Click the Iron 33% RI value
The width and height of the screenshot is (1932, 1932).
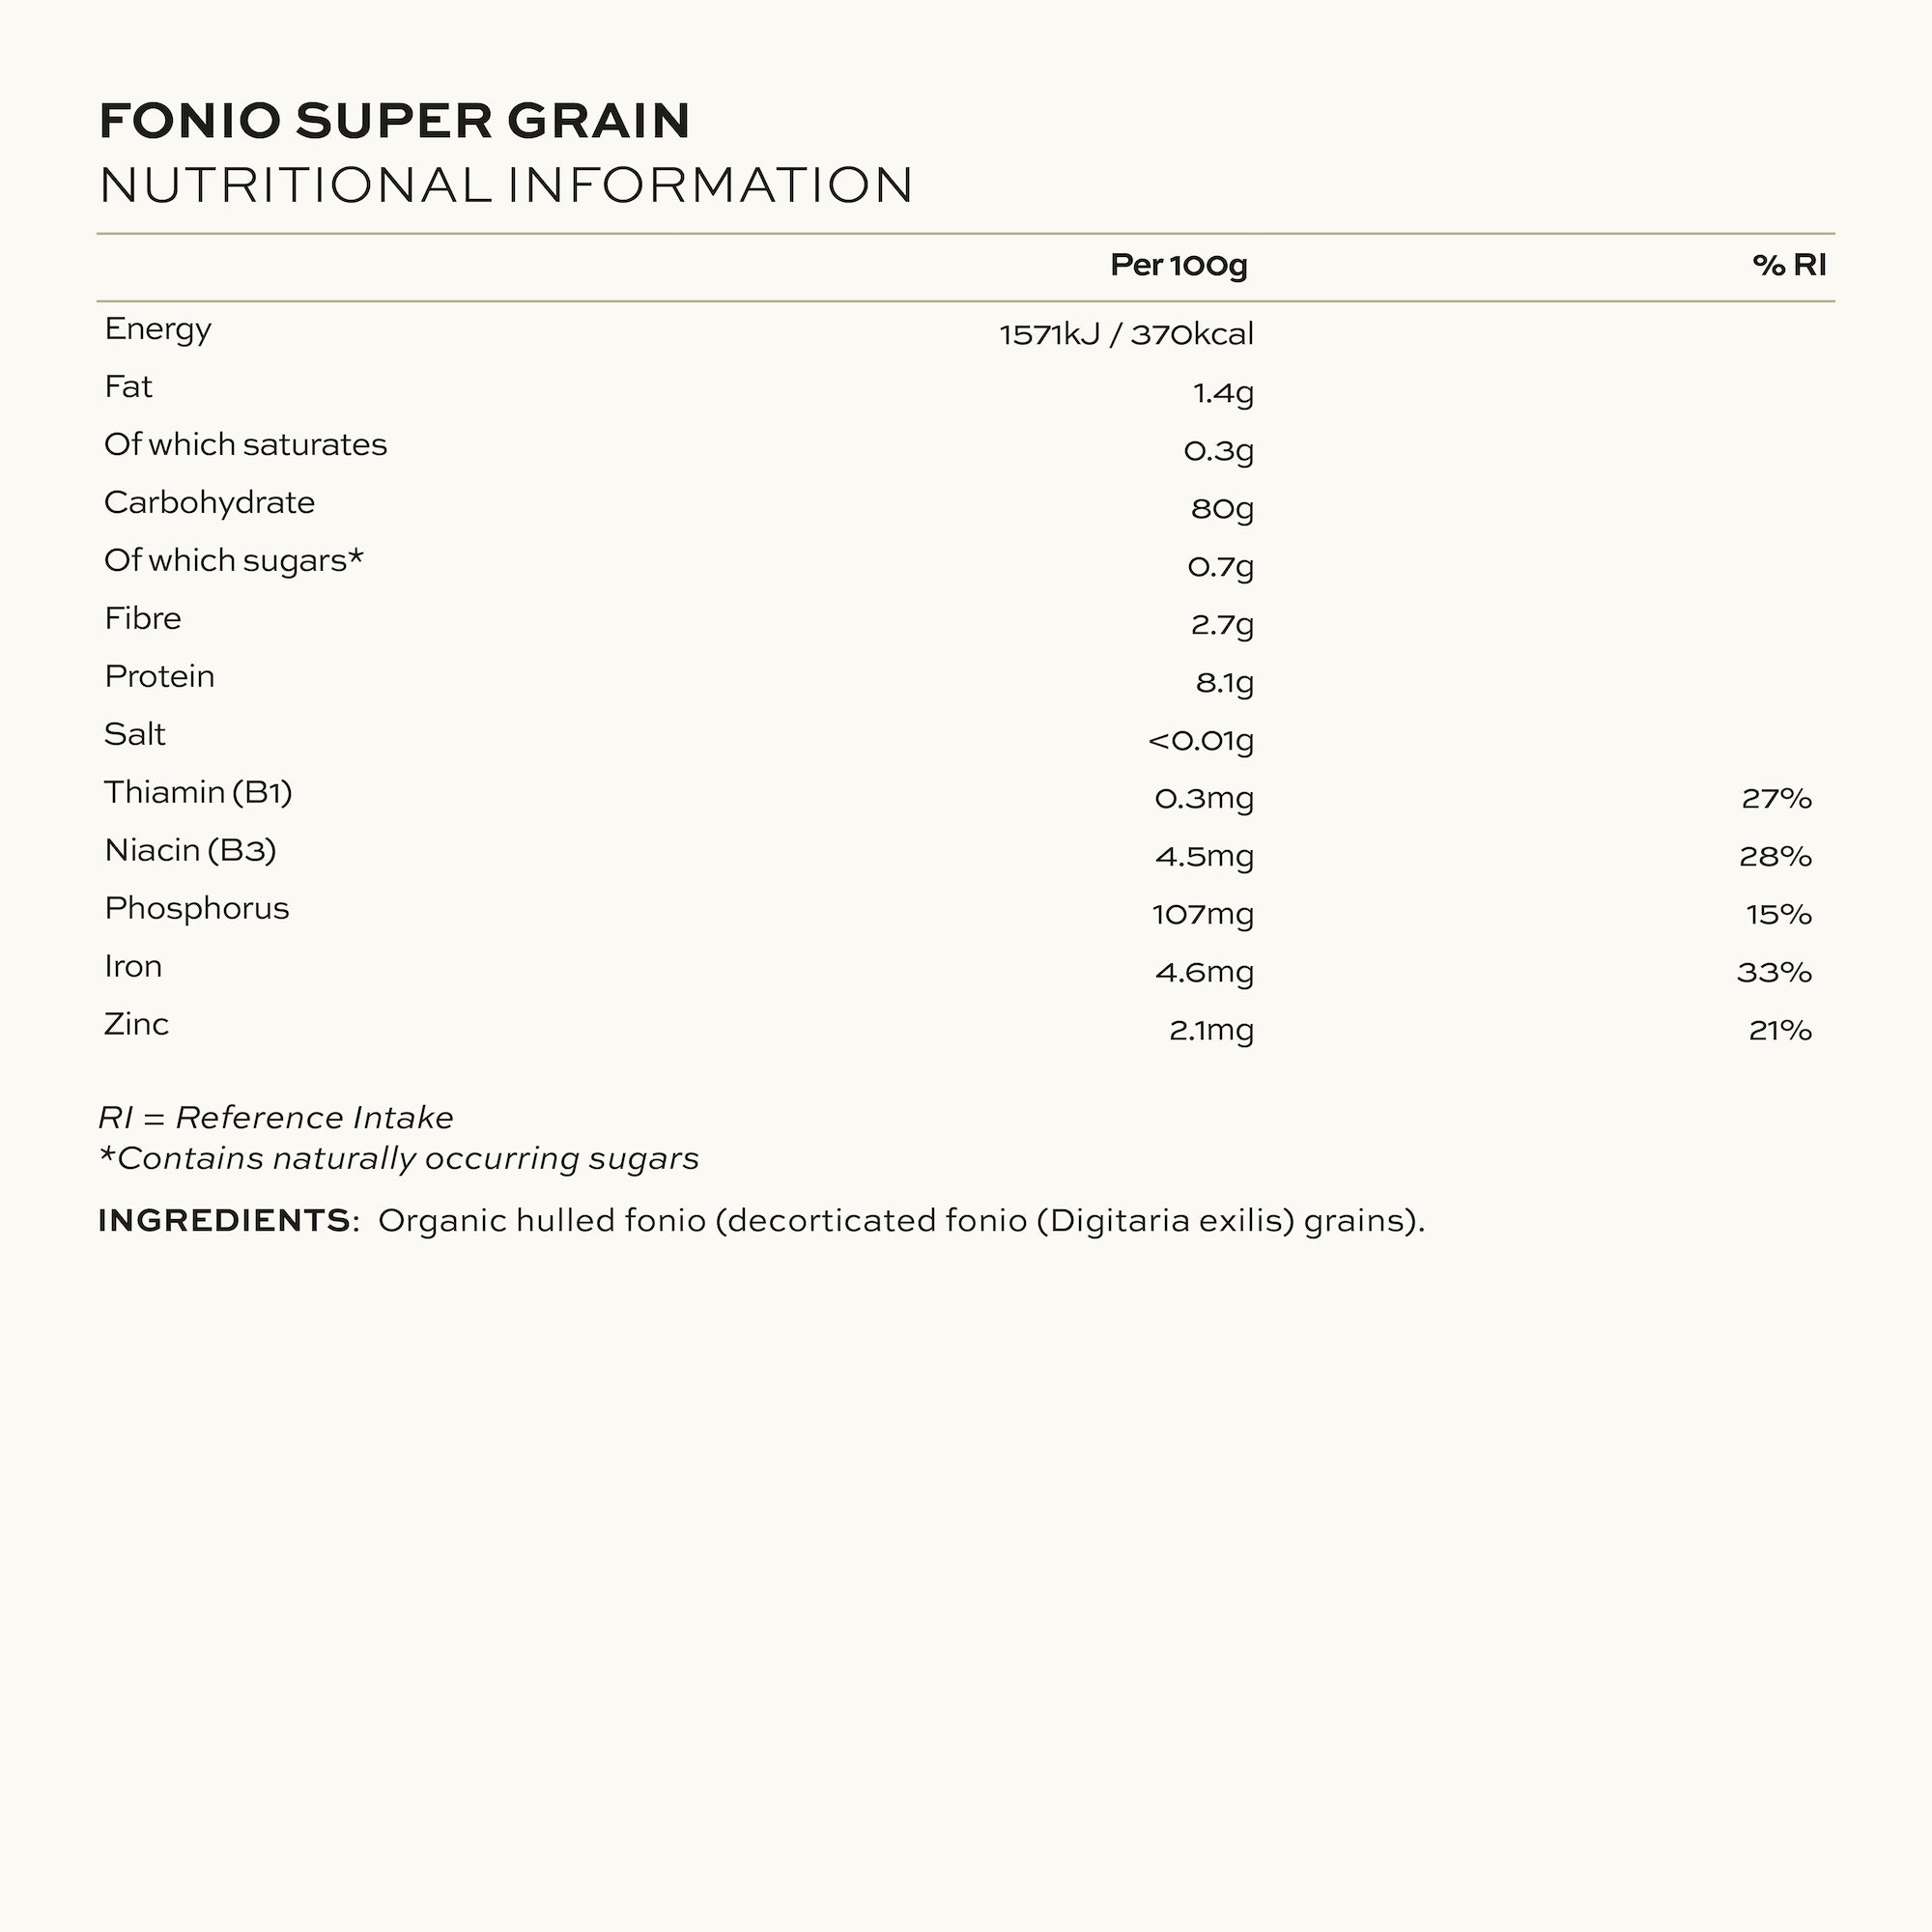pyautogui.click(x=1774, y=973)
